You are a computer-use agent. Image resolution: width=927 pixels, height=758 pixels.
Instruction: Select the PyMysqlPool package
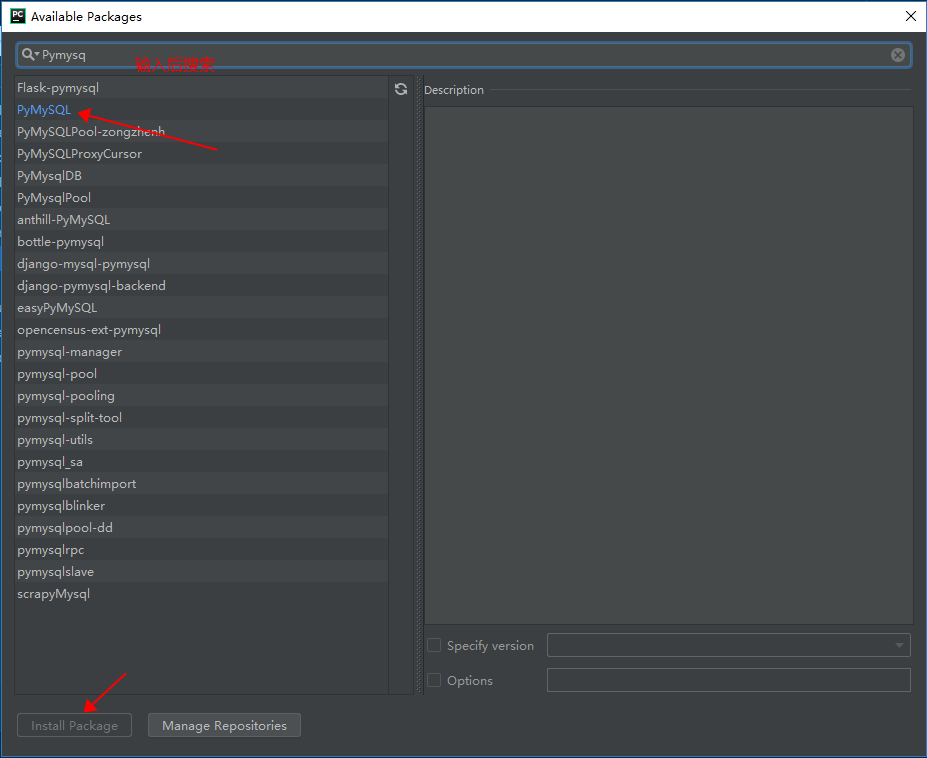pyautogui.click(x=202, y=197)
